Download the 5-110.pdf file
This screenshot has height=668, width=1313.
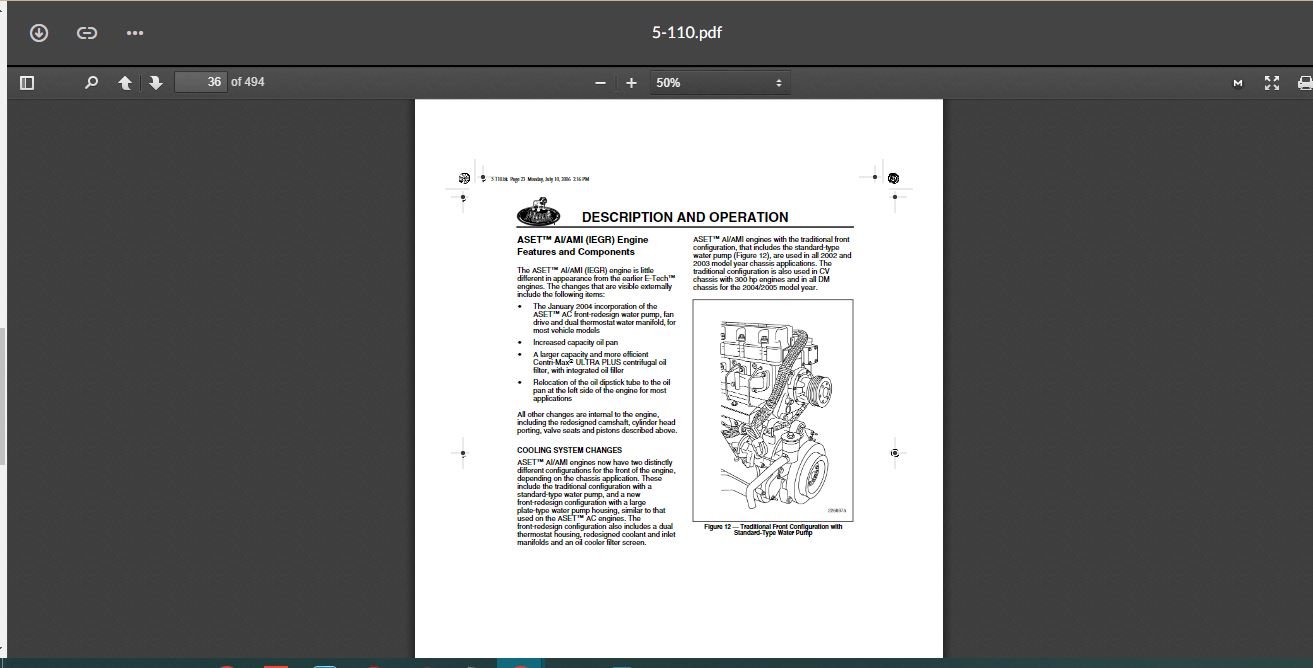click(39, 33)
